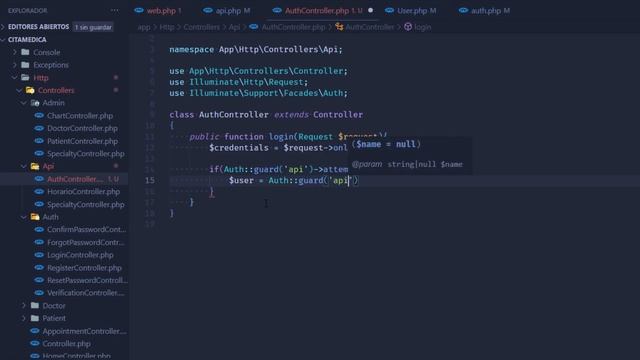Select the AuthController.php tab
Screen dimensions: 640x360
click(x=322, y=11)
